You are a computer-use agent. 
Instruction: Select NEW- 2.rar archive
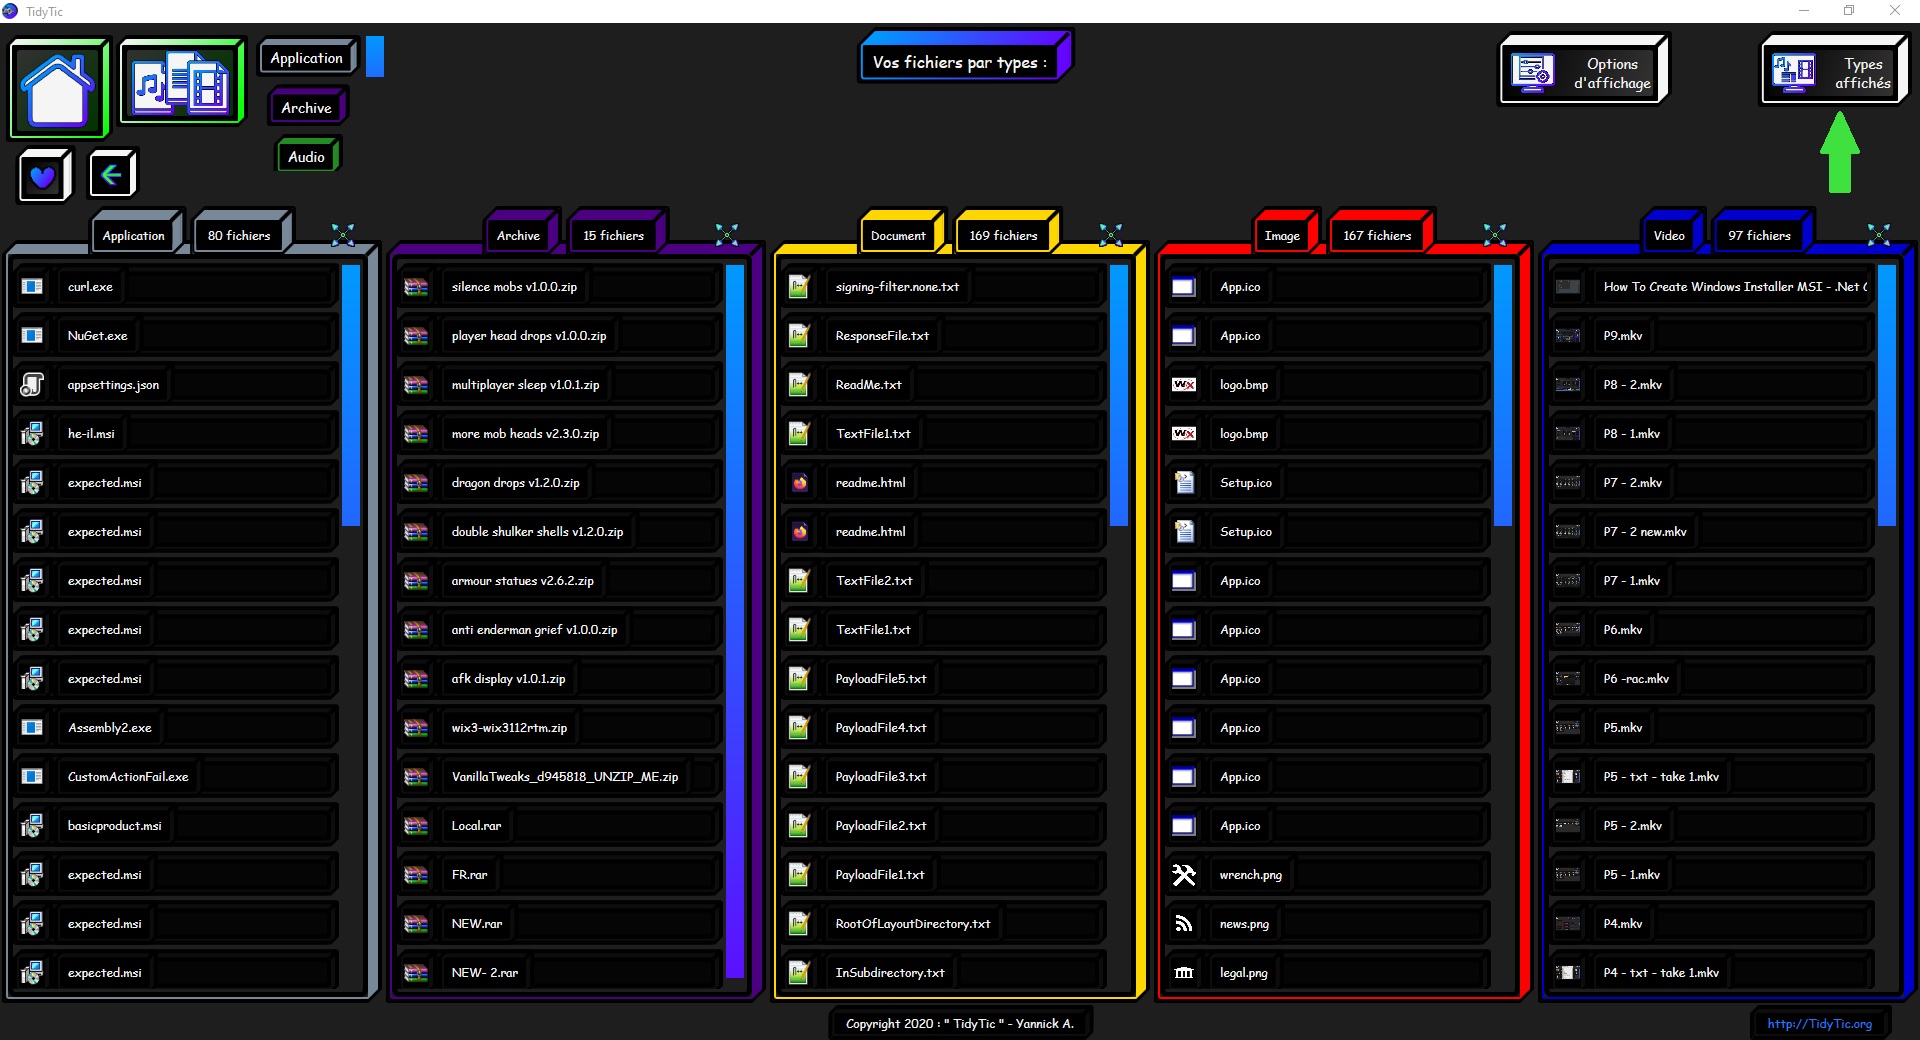pos(559,973)
